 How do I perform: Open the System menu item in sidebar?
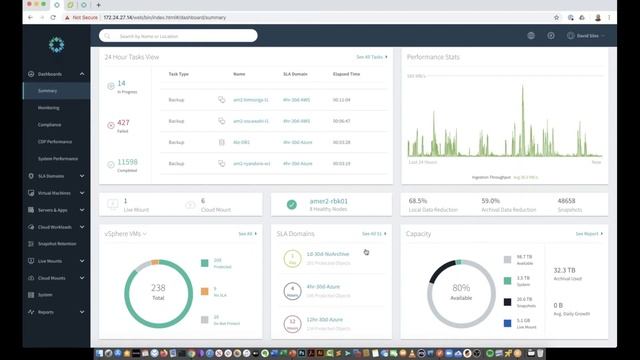coord(45,295)
